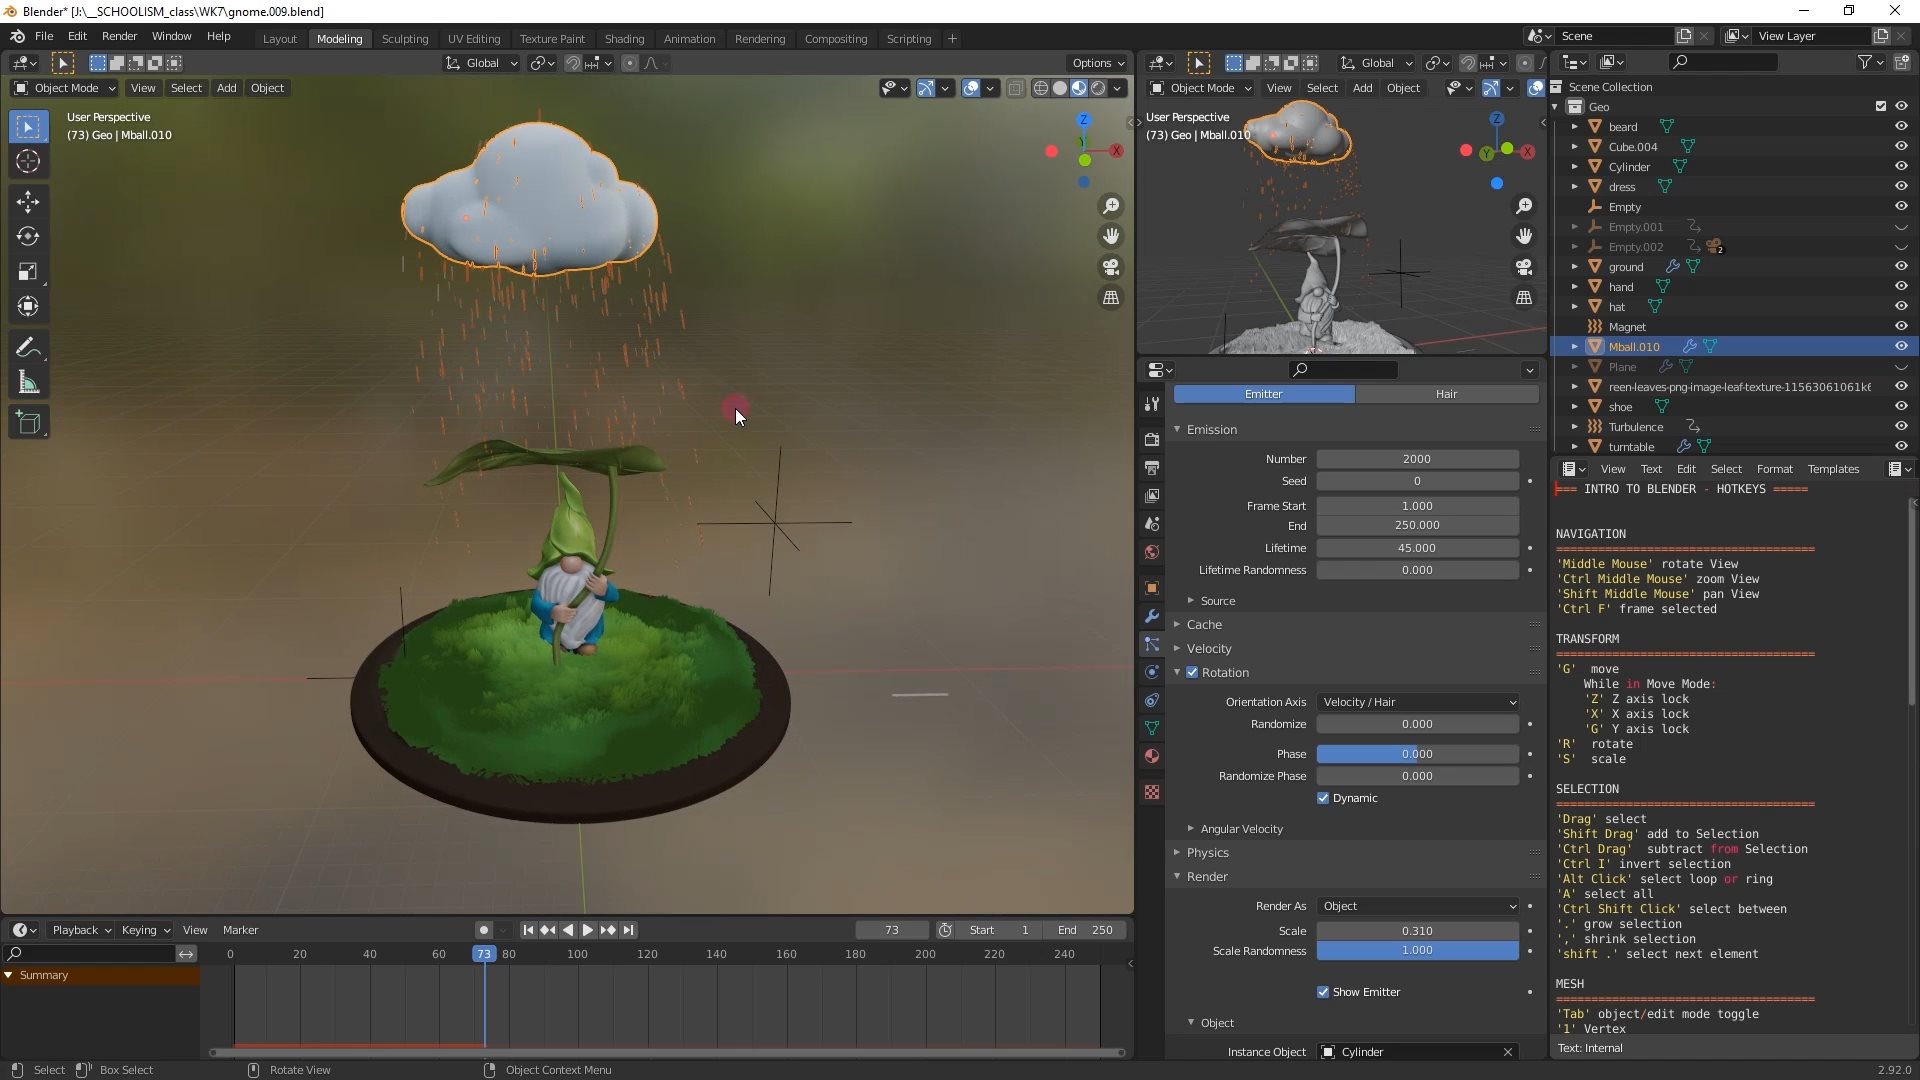1920x1080 pixels.
Task: Switch particle type to Hair
Action: [1446, 394]
